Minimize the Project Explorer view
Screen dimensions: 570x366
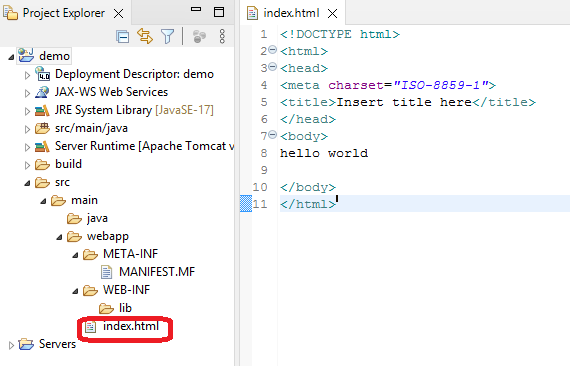pyautogui.click(x=196, y=9)
